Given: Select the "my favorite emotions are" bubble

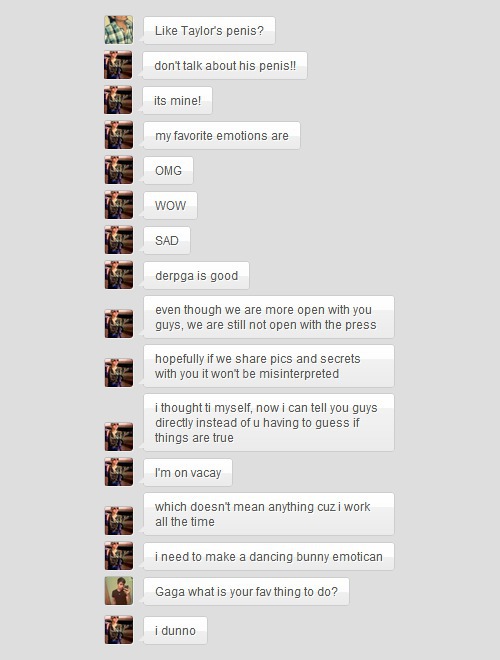Looking at the screenshot, I should click(x=222, y=136).
